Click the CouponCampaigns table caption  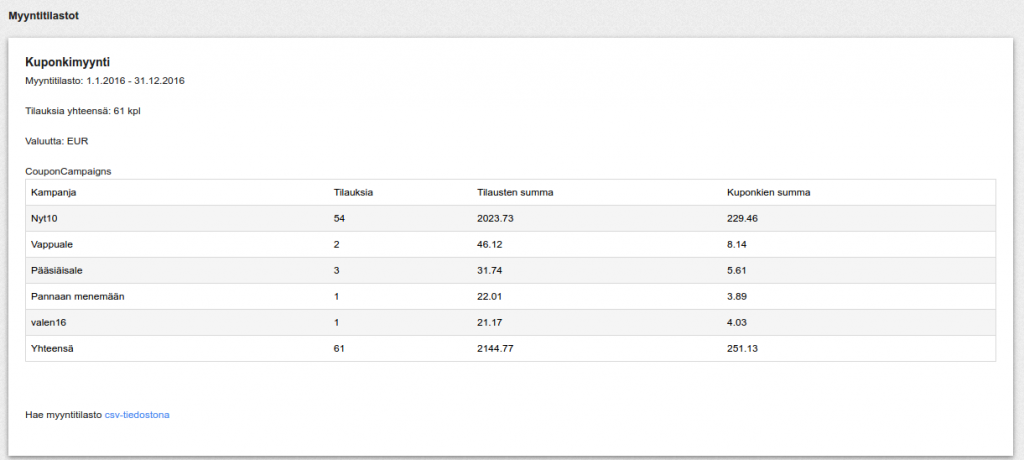click(69, 172)
